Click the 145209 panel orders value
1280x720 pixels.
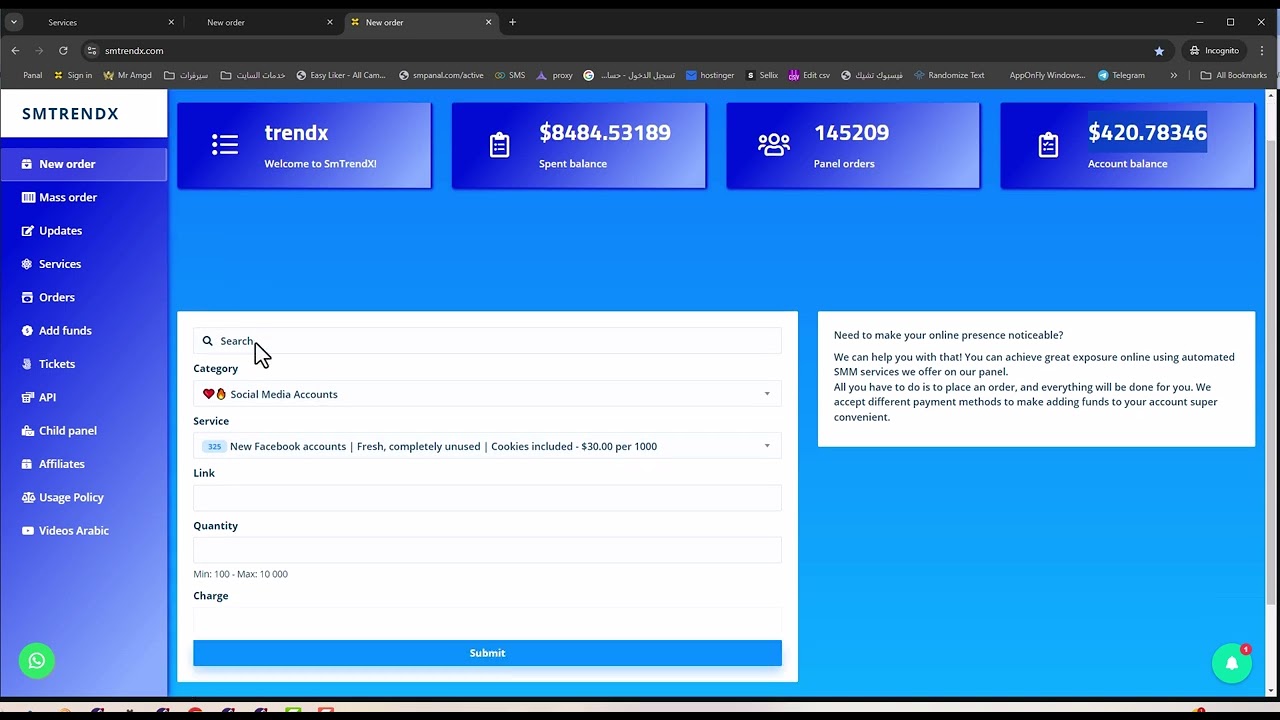point(851,132)
